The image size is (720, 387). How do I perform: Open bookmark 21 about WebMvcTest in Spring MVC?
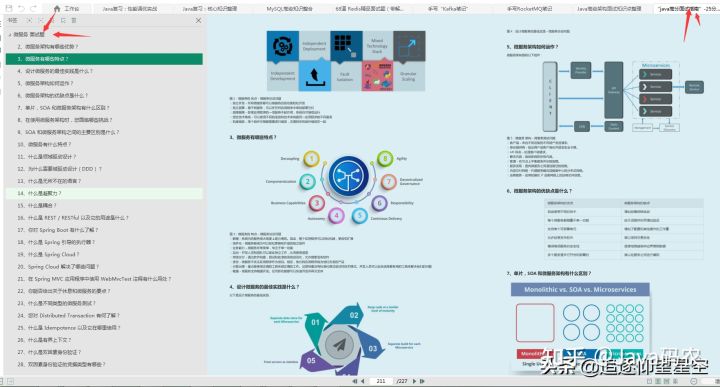click(x=94, y=279)
